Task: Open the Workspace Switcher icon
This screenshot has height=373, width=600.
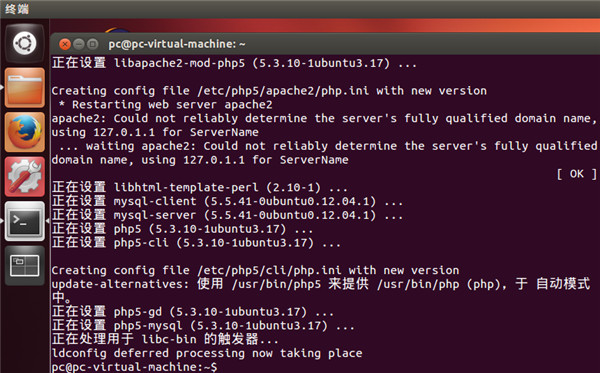Action: (x=24, y=265)
